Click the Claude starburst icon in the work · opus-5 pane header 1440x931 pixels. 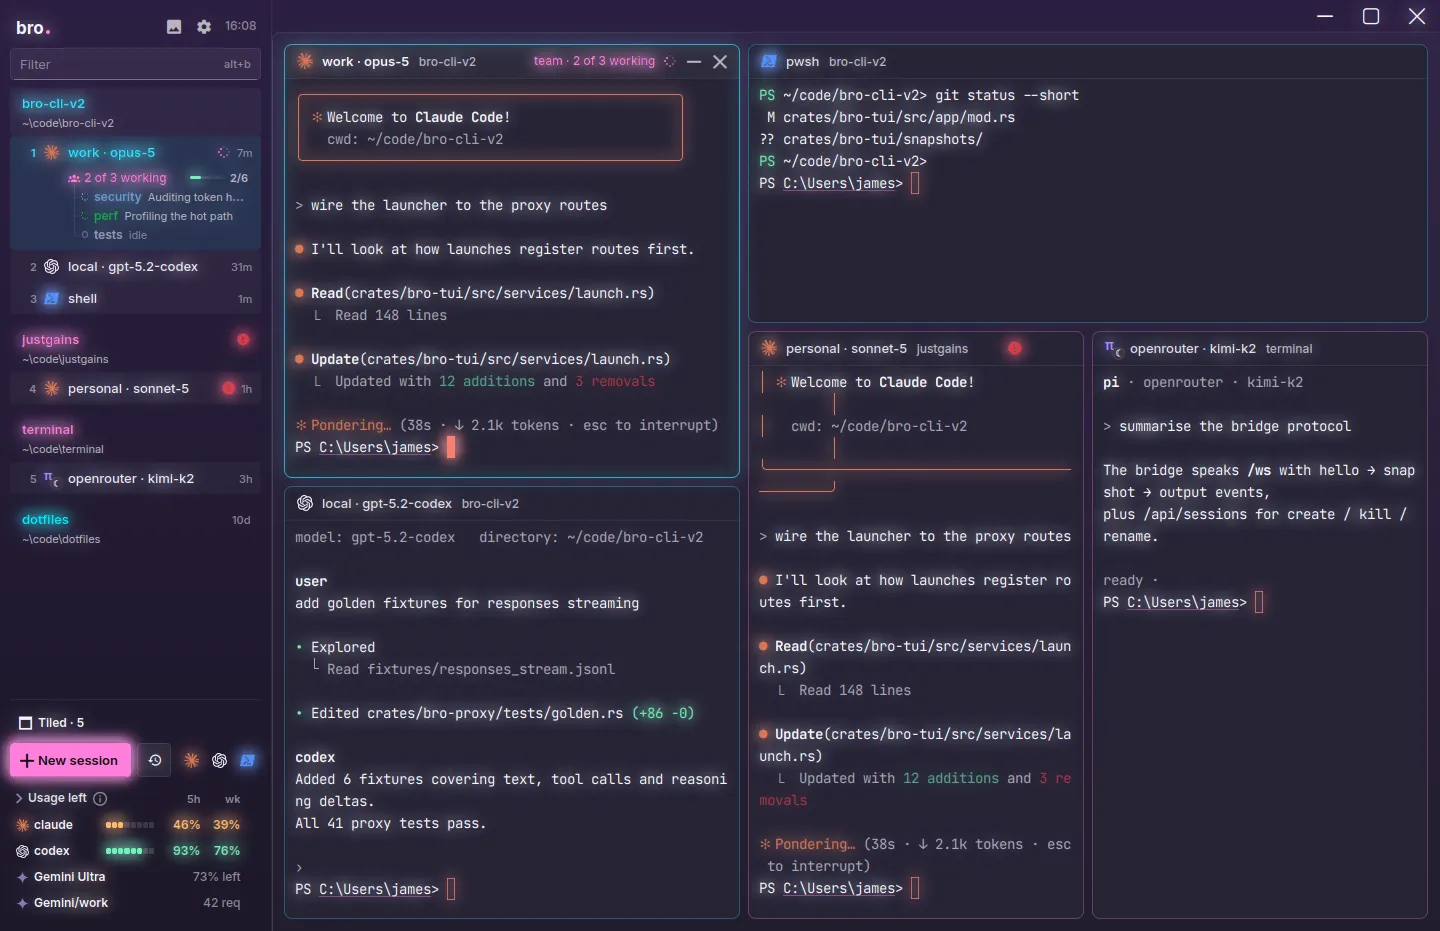pyautogui.click(x=306, y=62)
